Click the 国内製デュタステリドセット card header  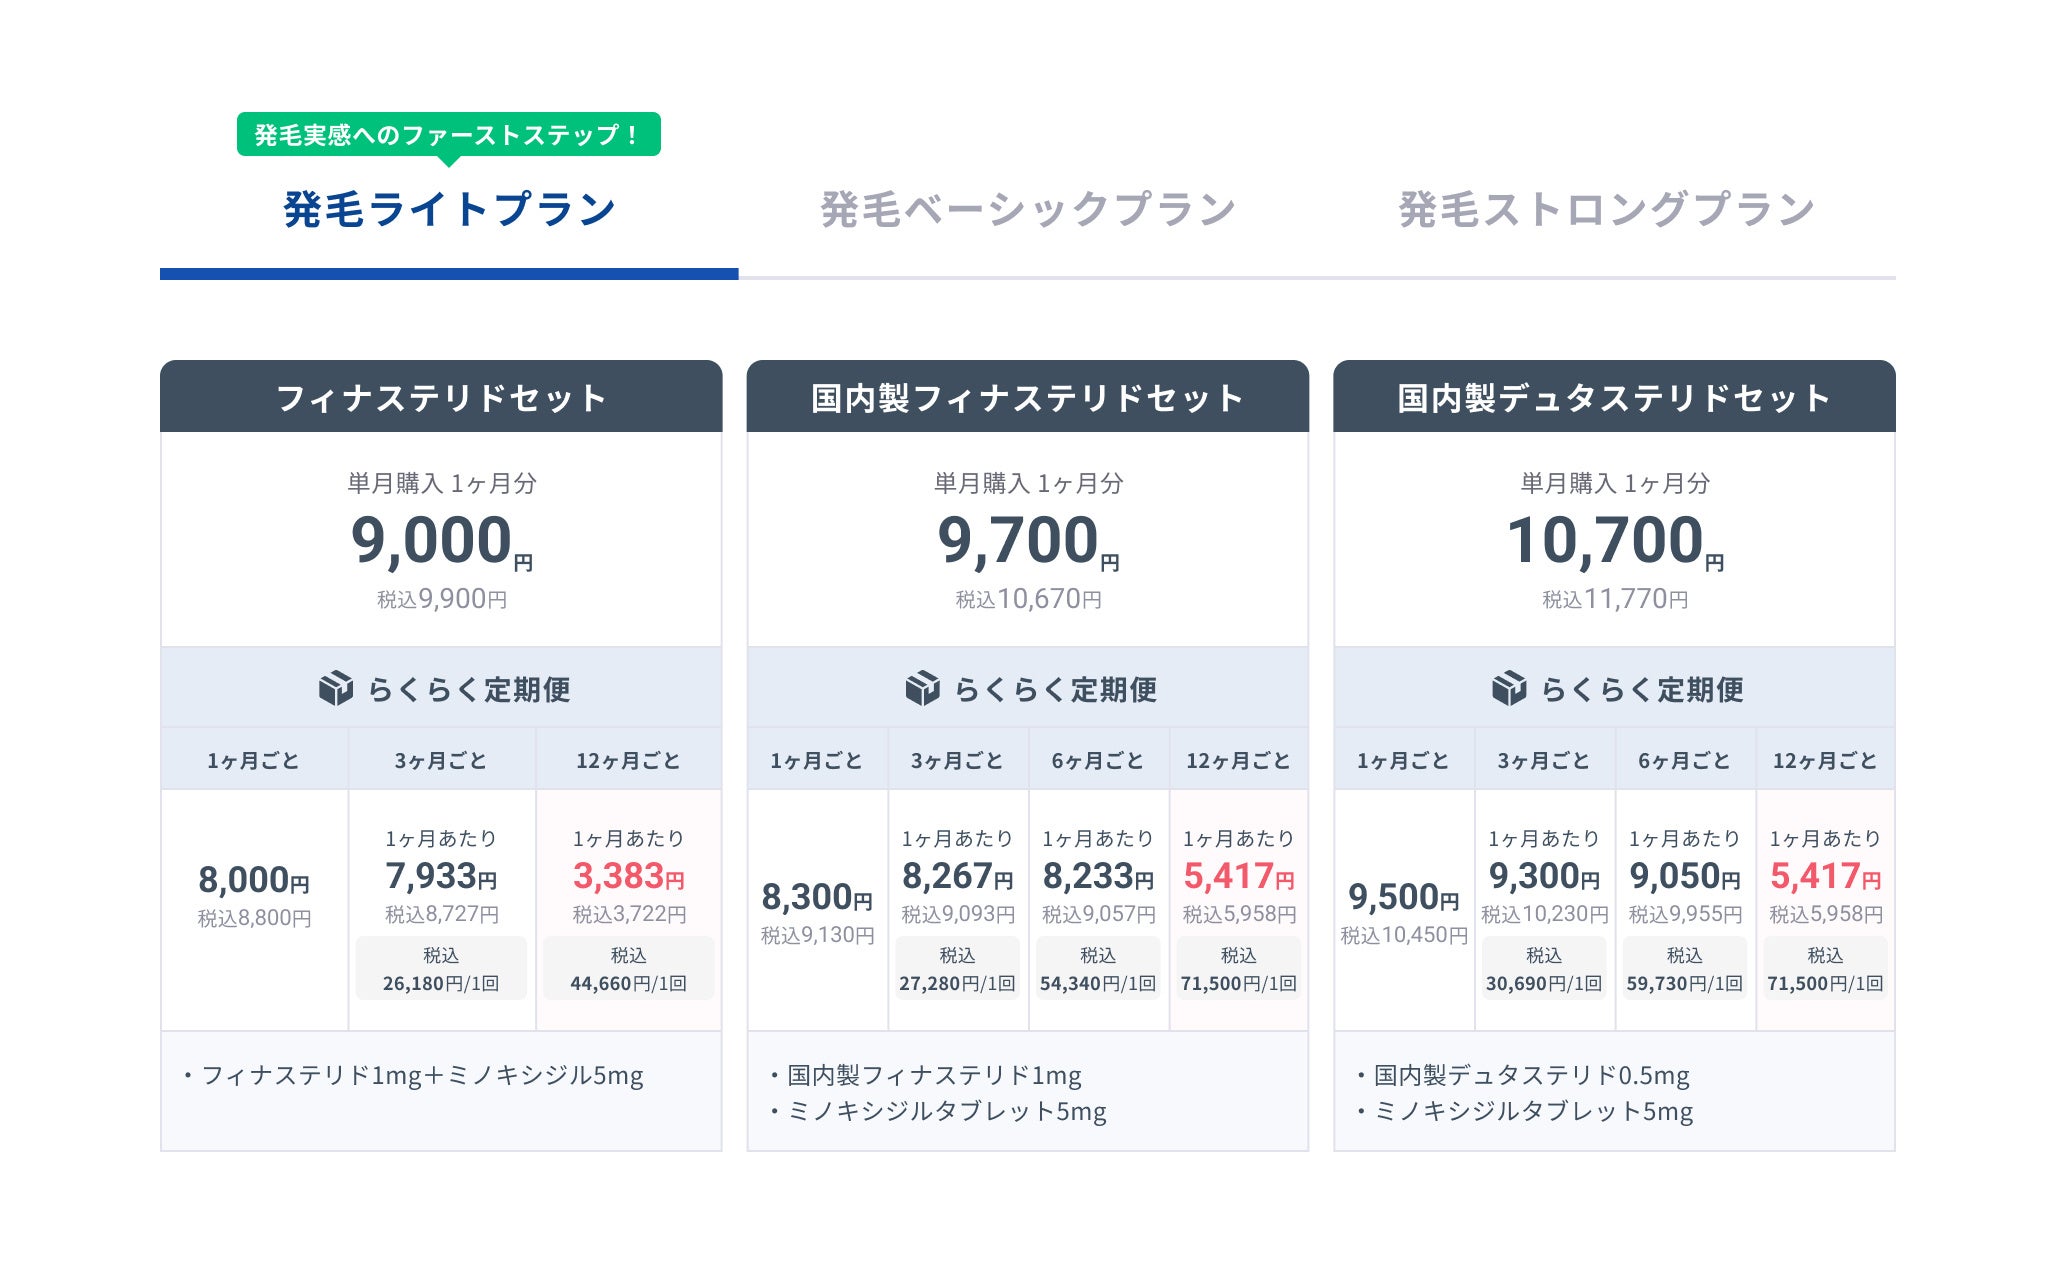pyautogui.click(x=1614, y=398)
